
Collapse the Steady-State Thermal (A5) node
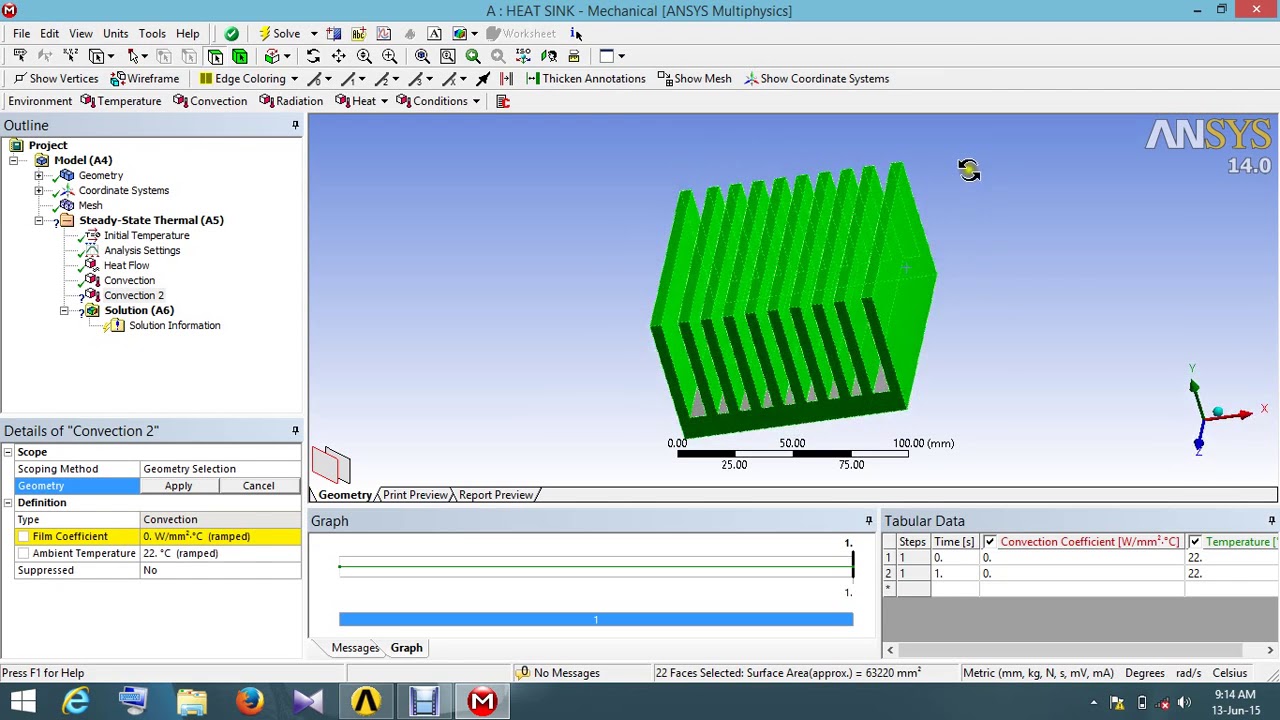(39, 220)
